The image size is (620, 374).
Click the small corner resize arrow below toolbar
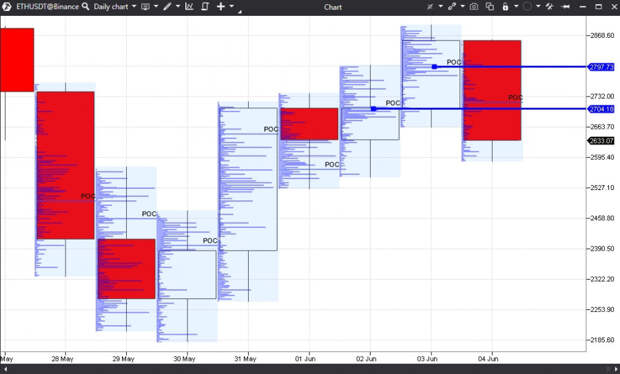(x=240, y=13)
